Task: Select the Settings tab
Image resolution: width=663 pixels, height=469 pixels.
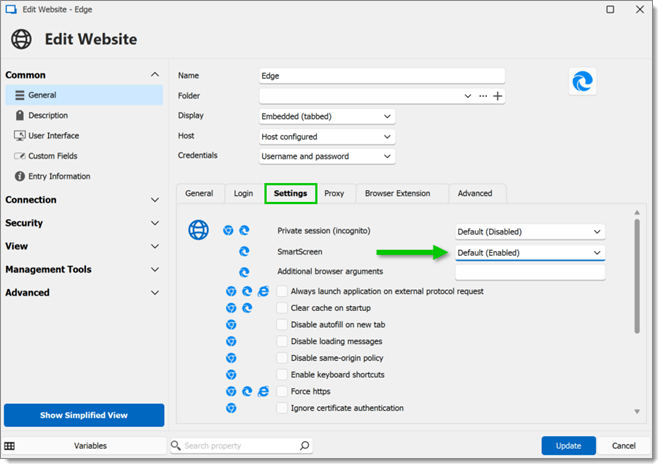Action: click(290, 193)
